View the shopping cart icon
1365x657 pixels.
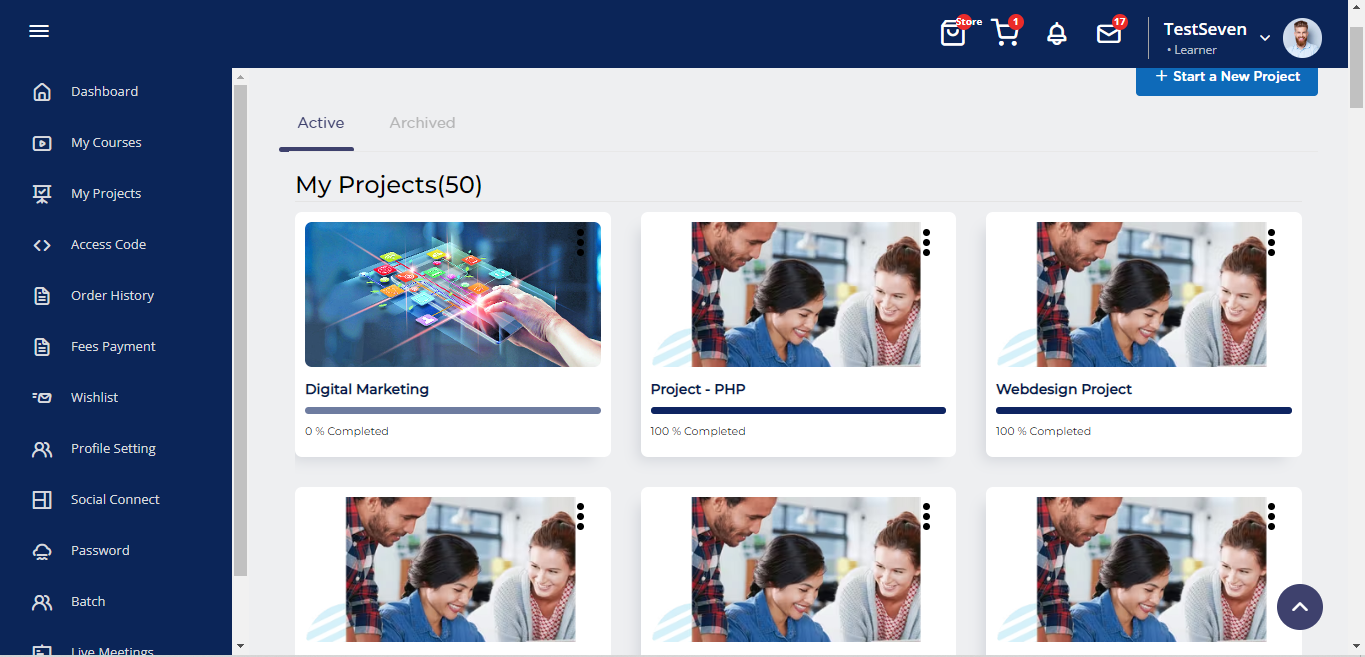[1005, 34]
